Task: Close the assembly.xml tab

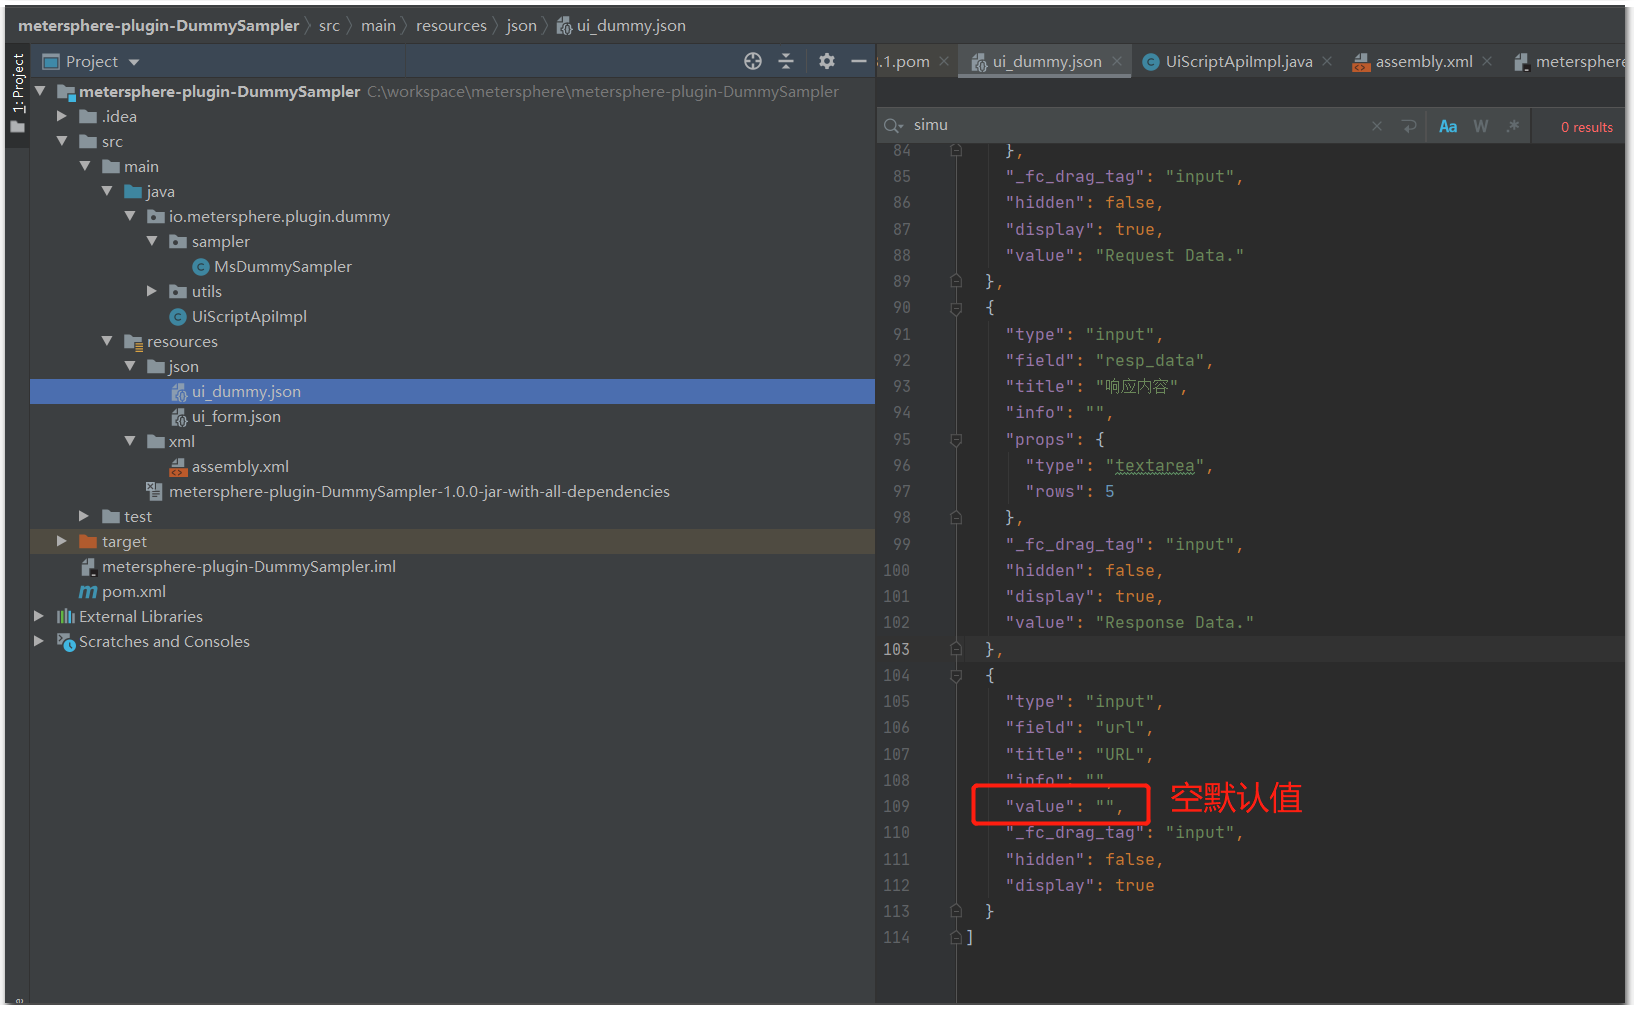Action: pyautogui.click(x=1487, y=62)
